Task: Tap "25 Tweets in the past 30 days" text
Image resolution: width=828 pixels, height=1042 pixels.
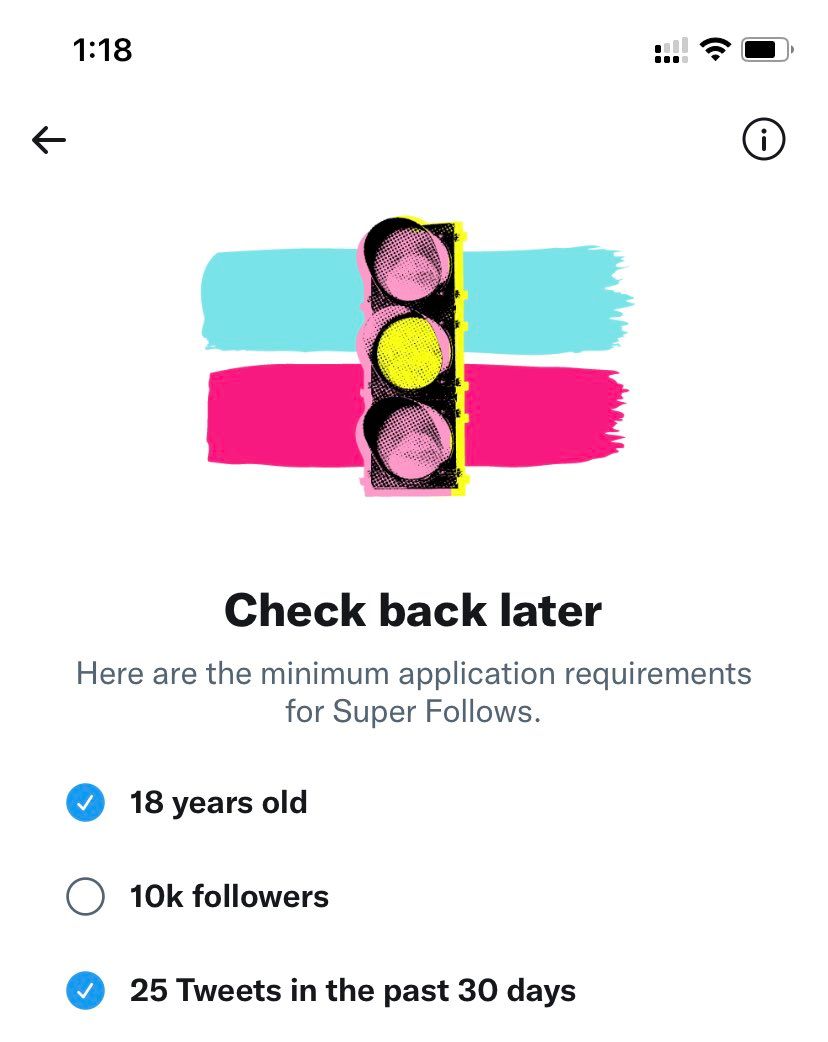Action: point(353,991)
